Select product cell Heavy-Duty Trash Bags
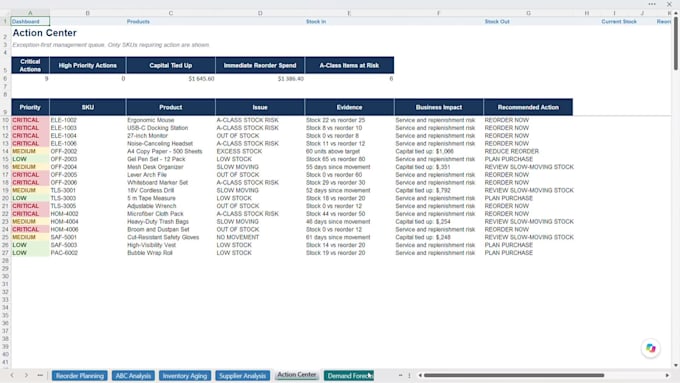680x383 pixels. click(x=158, y=222)
